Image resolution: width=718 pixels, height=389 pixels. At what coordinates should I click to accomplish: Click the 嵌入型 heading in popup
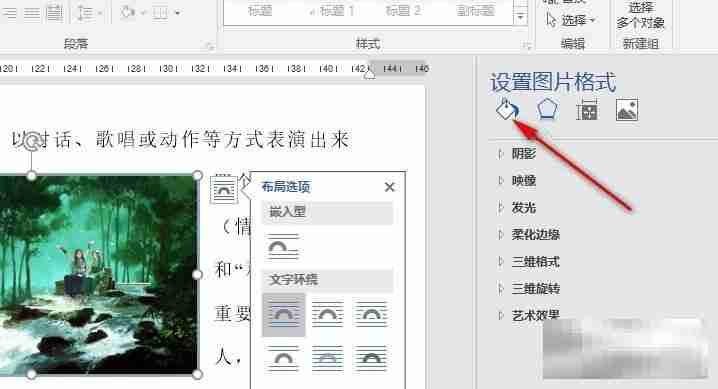(x=287, y=211)
